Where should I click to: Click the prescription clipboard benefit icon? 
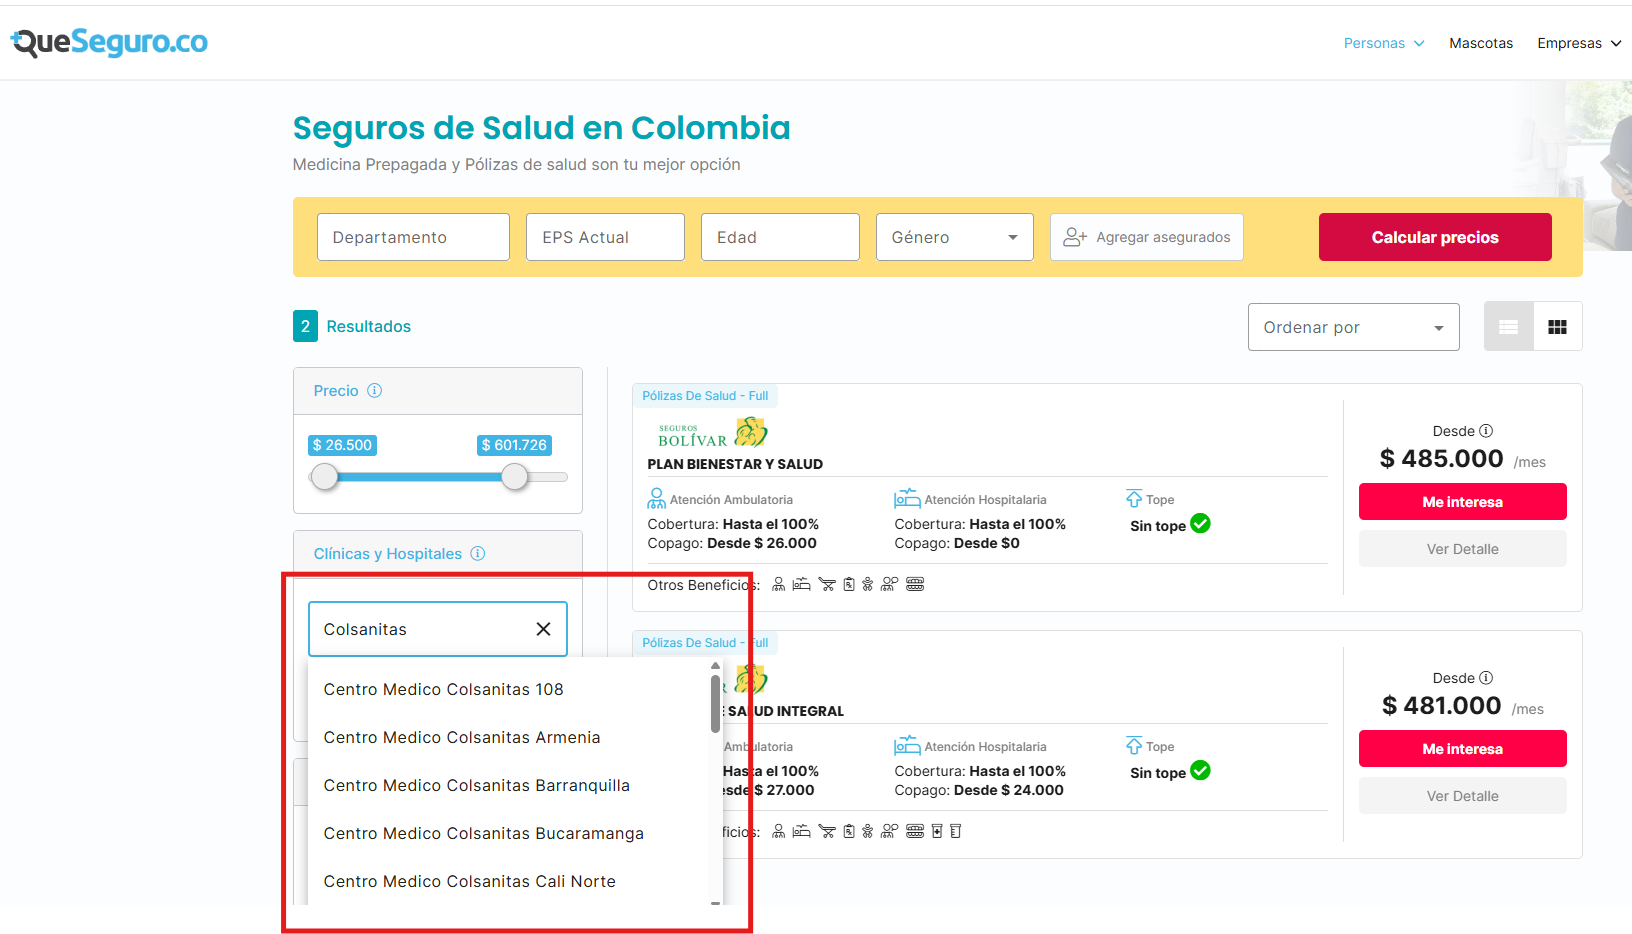[x=849, y=584]
